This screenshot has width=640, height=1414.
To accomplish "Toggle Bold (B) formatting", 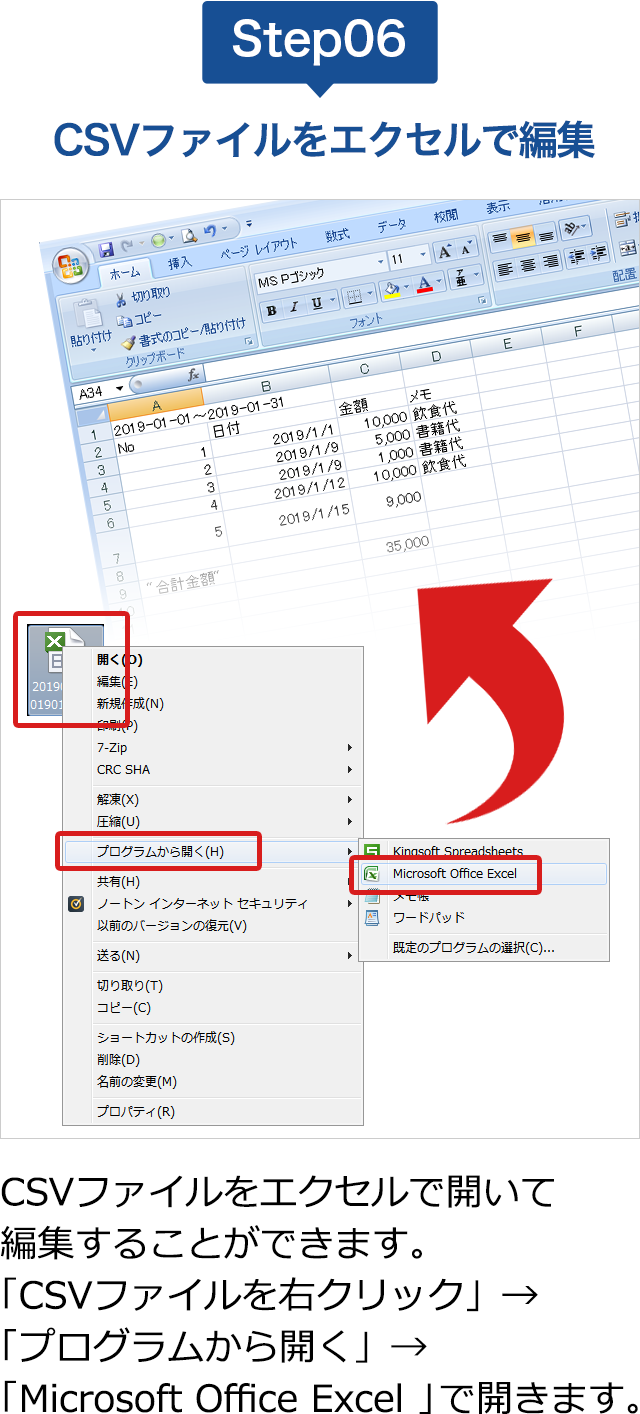I will [x=271, y=309].
